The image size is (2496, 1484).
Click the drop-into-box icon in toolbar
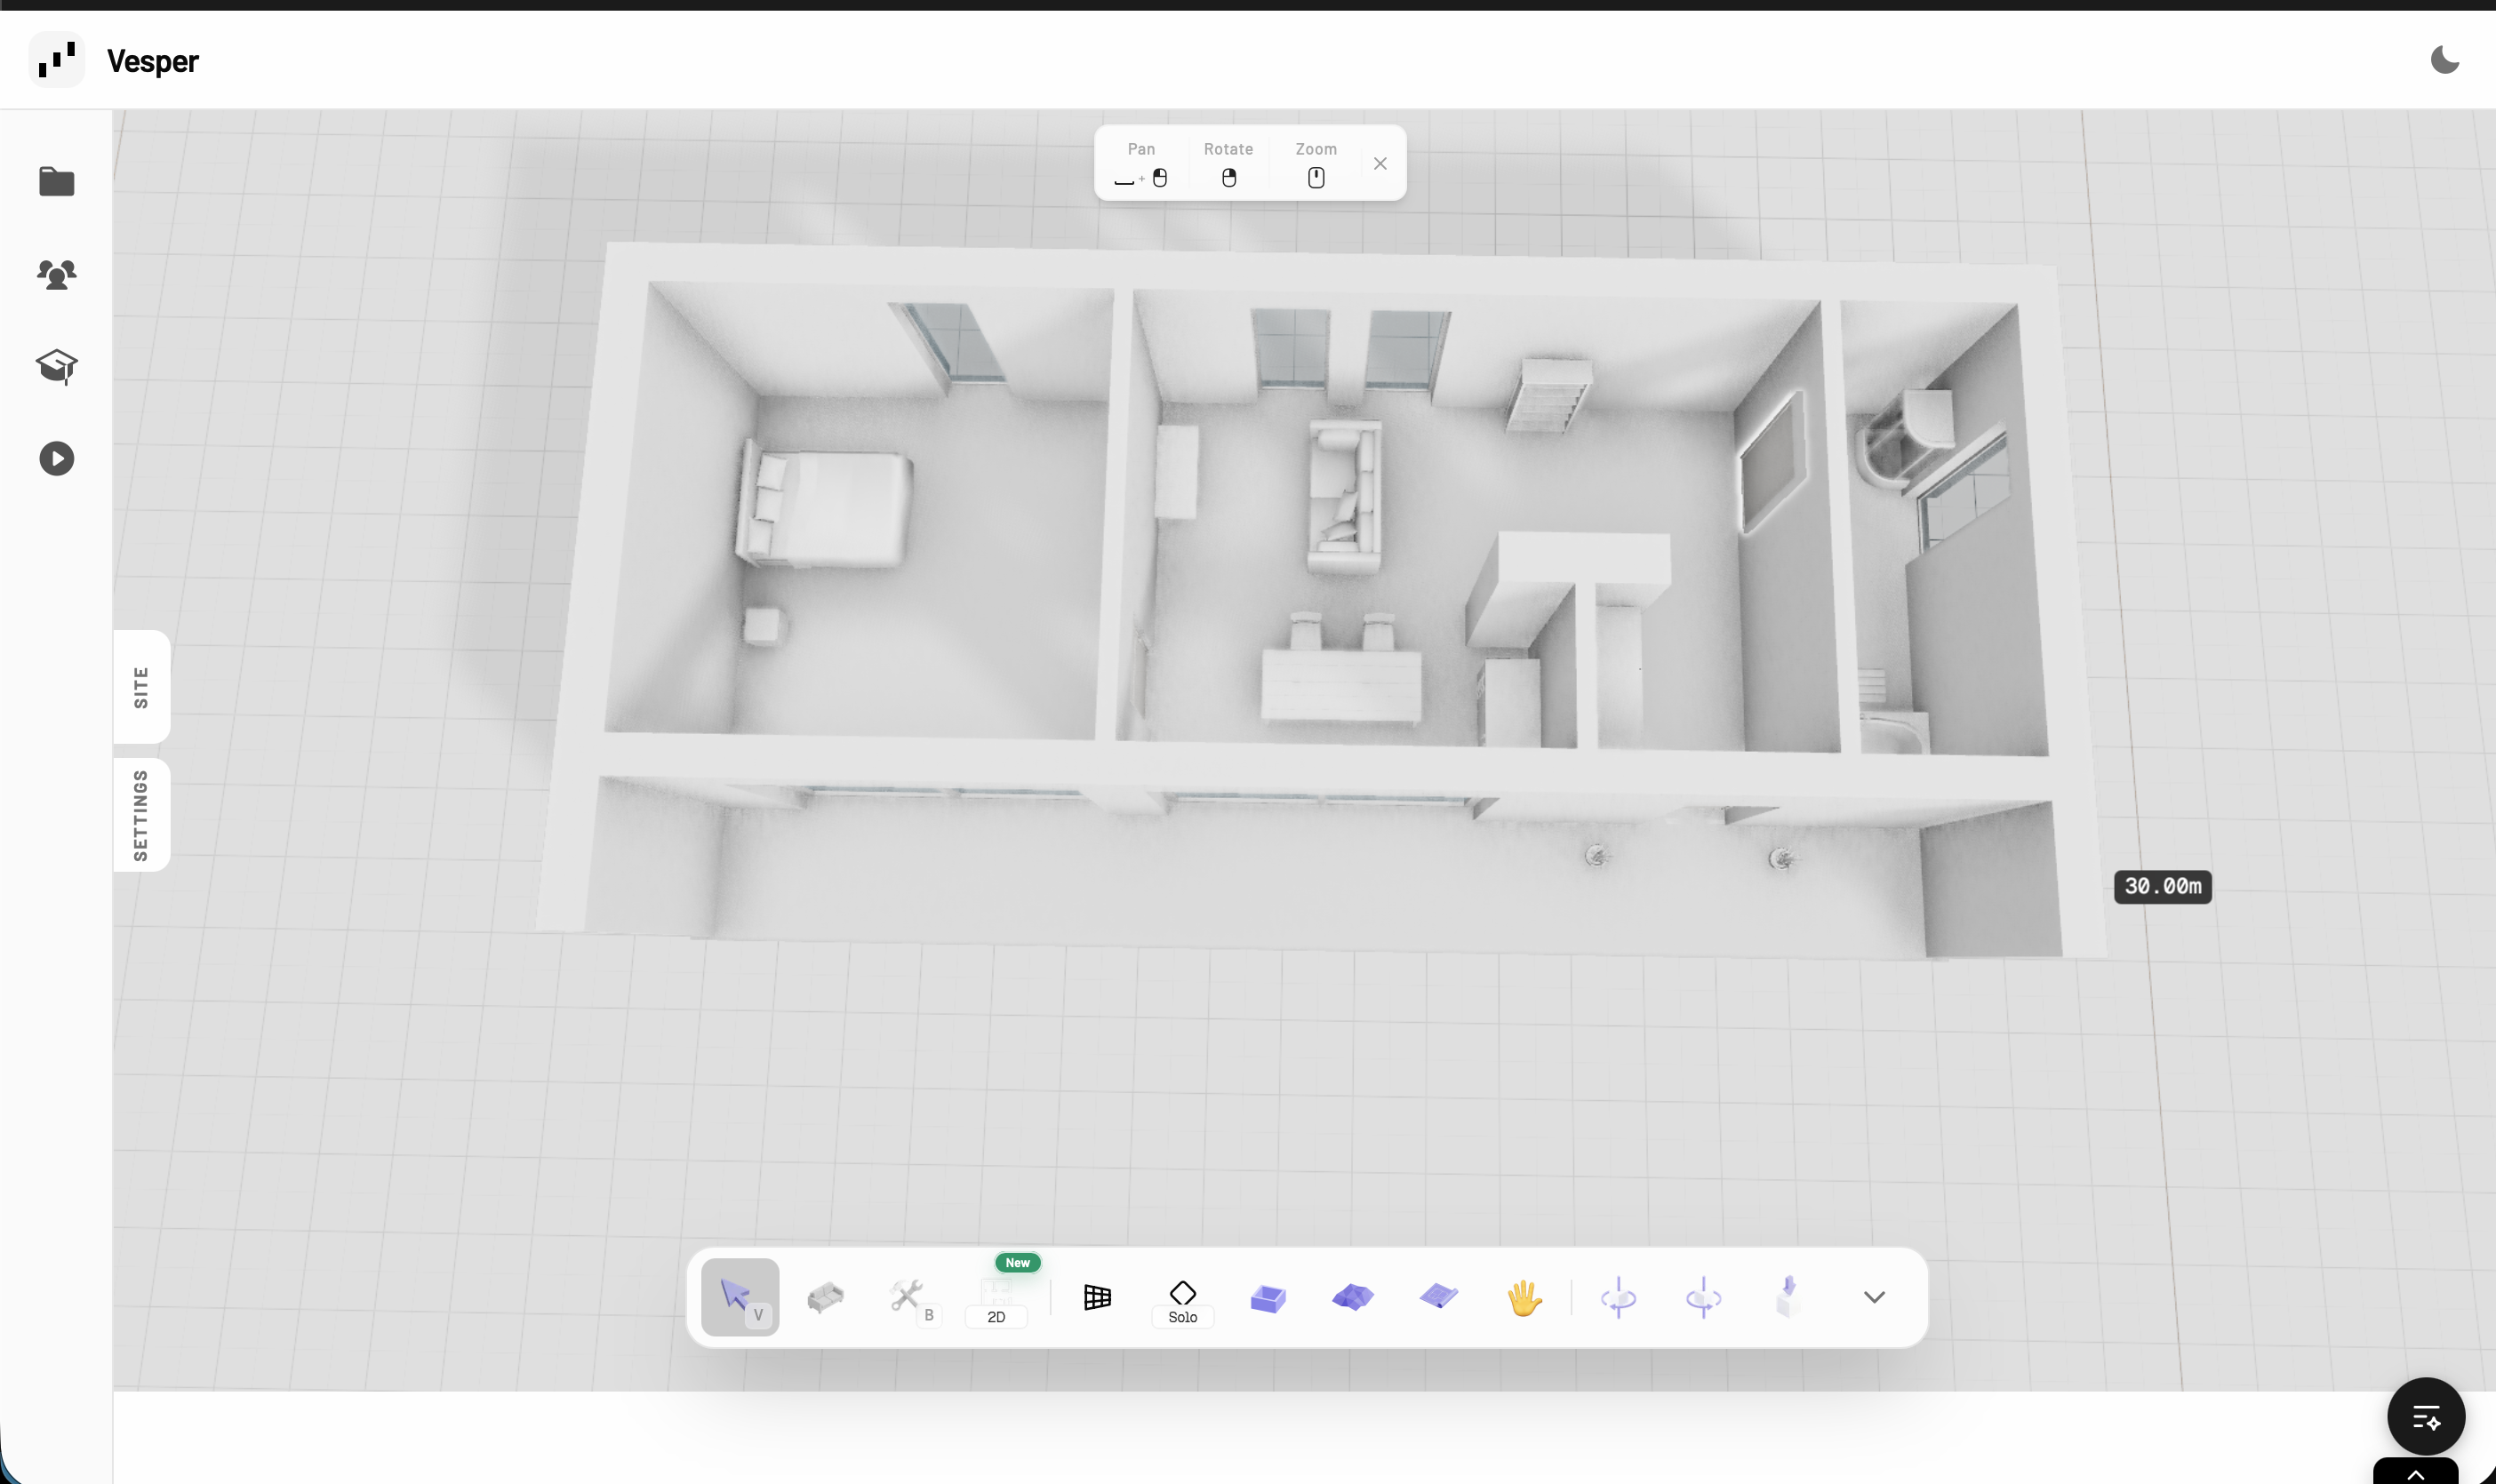click(1788, 1297)
